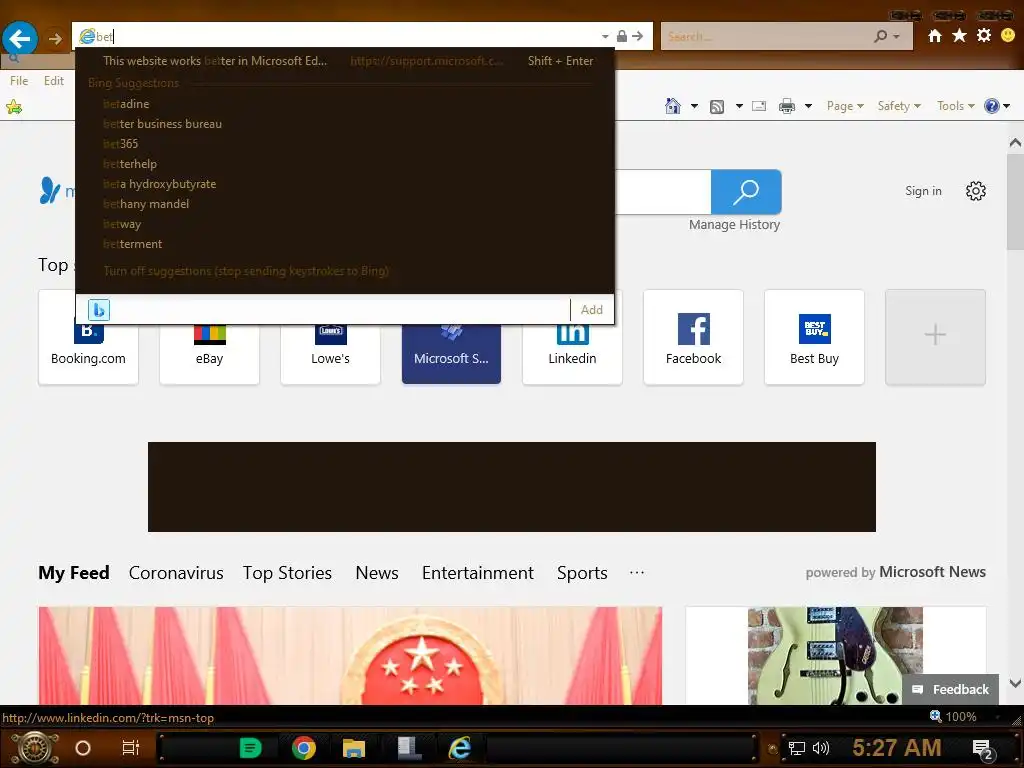
Task: Switch to the Top Stories tab
Action: pyautogui.click(x=287, y=573)
